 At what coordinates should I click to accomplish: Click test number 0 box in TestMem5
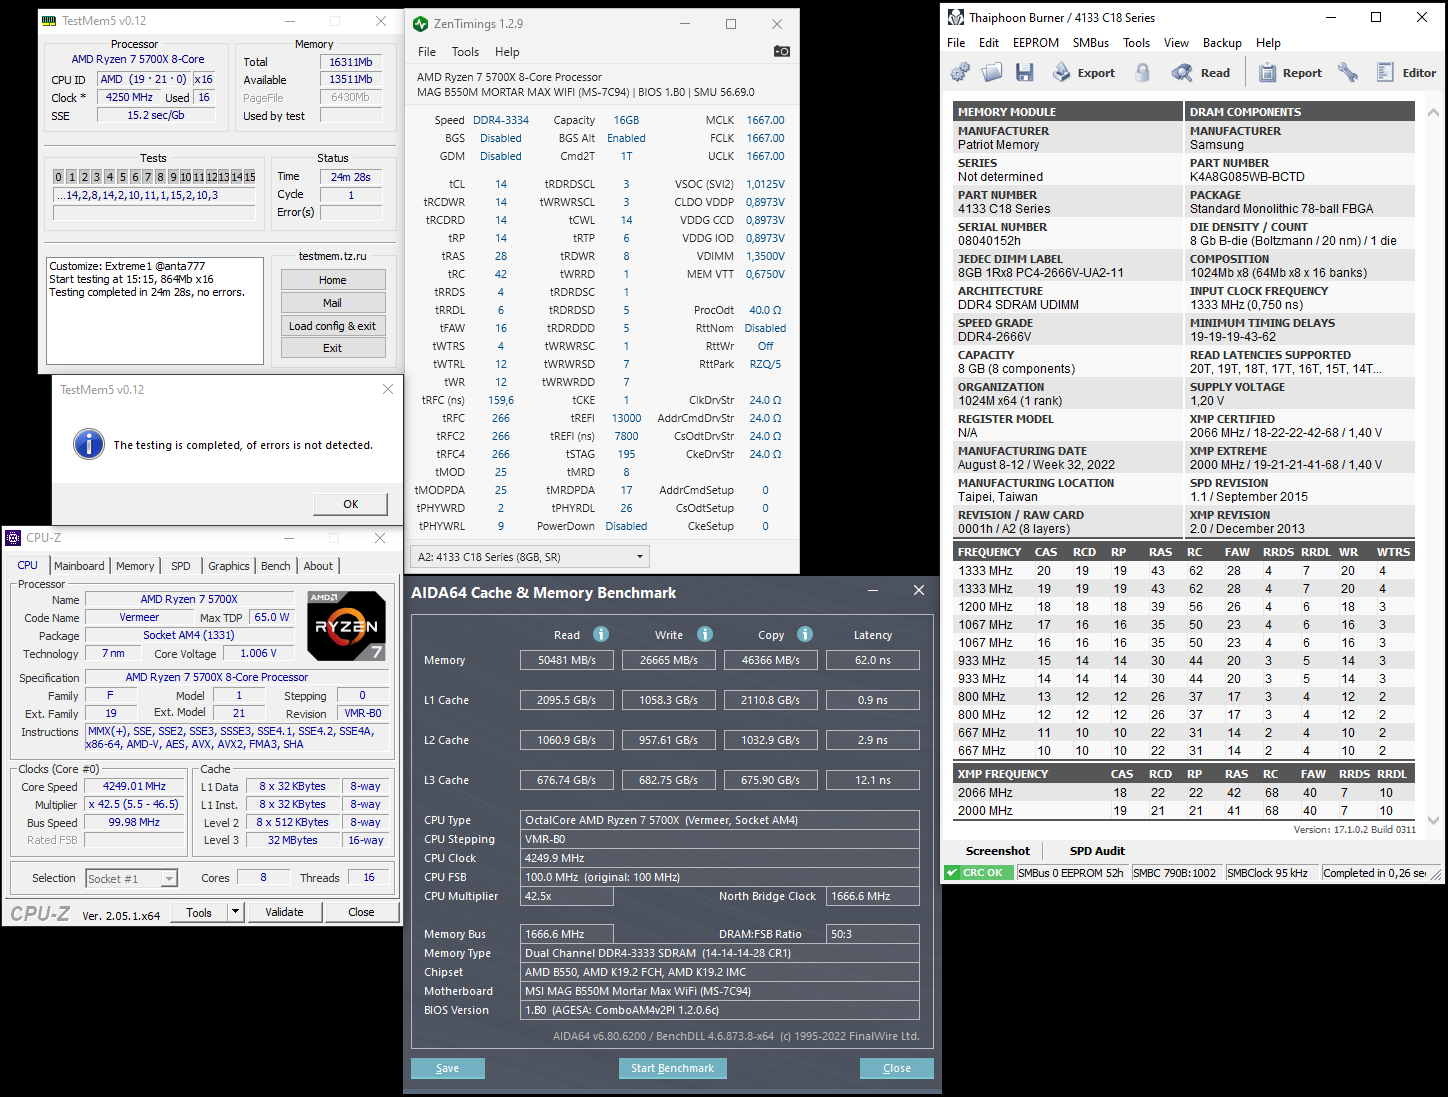coord(59,177)
